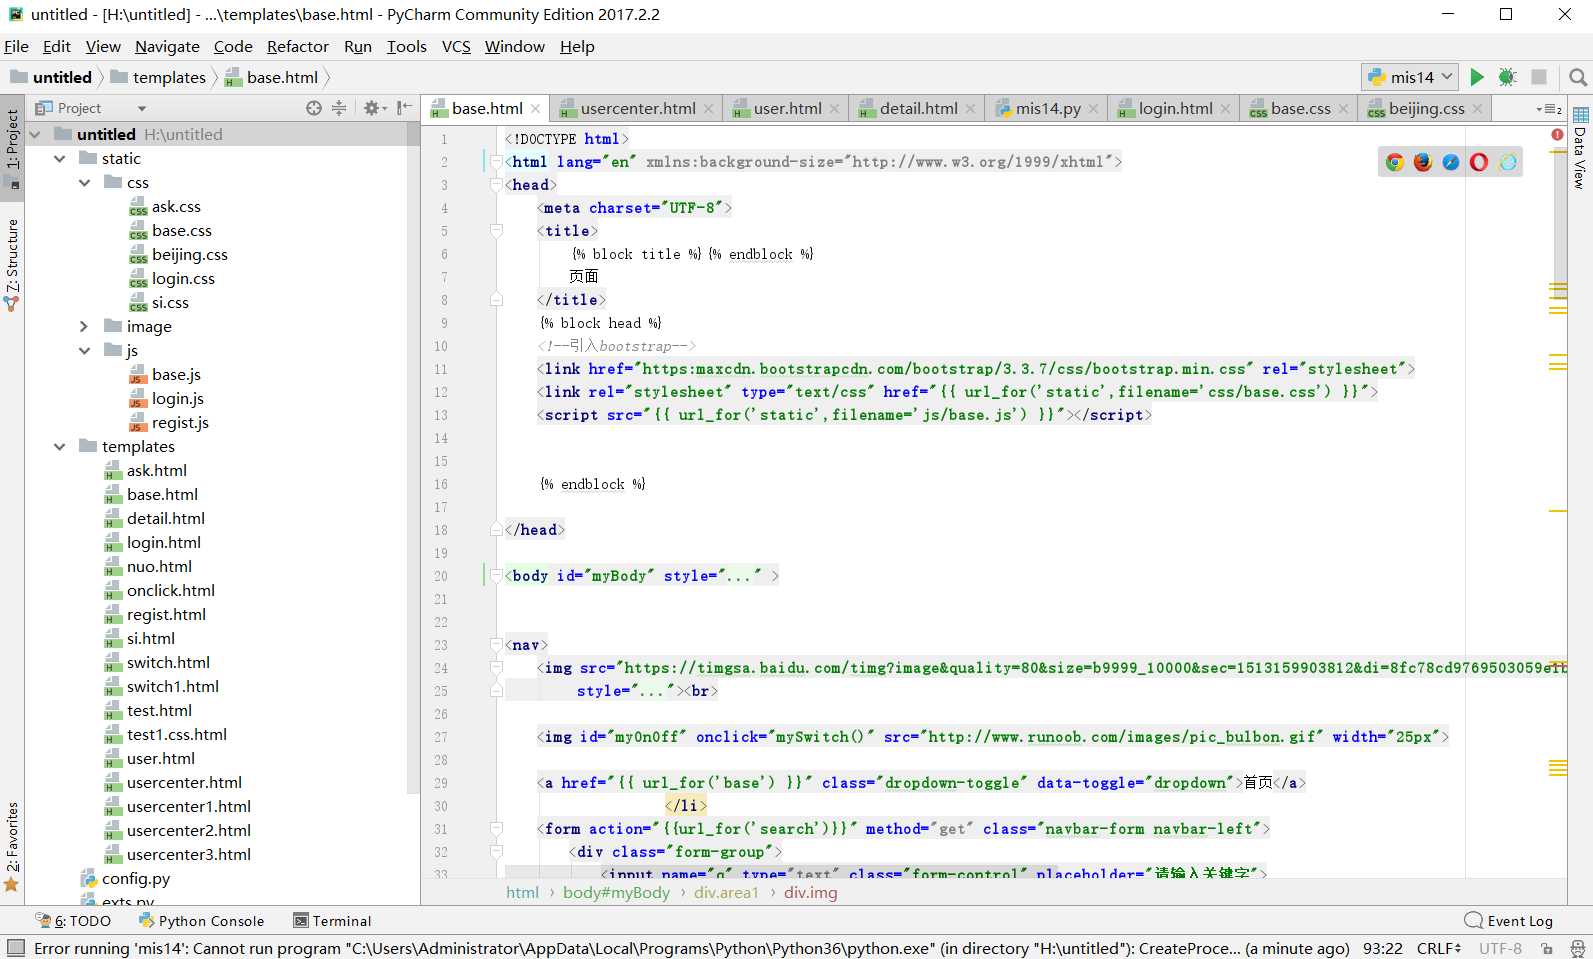Open the Refactor menu
1593x959 pixels.
coord(298,46)
